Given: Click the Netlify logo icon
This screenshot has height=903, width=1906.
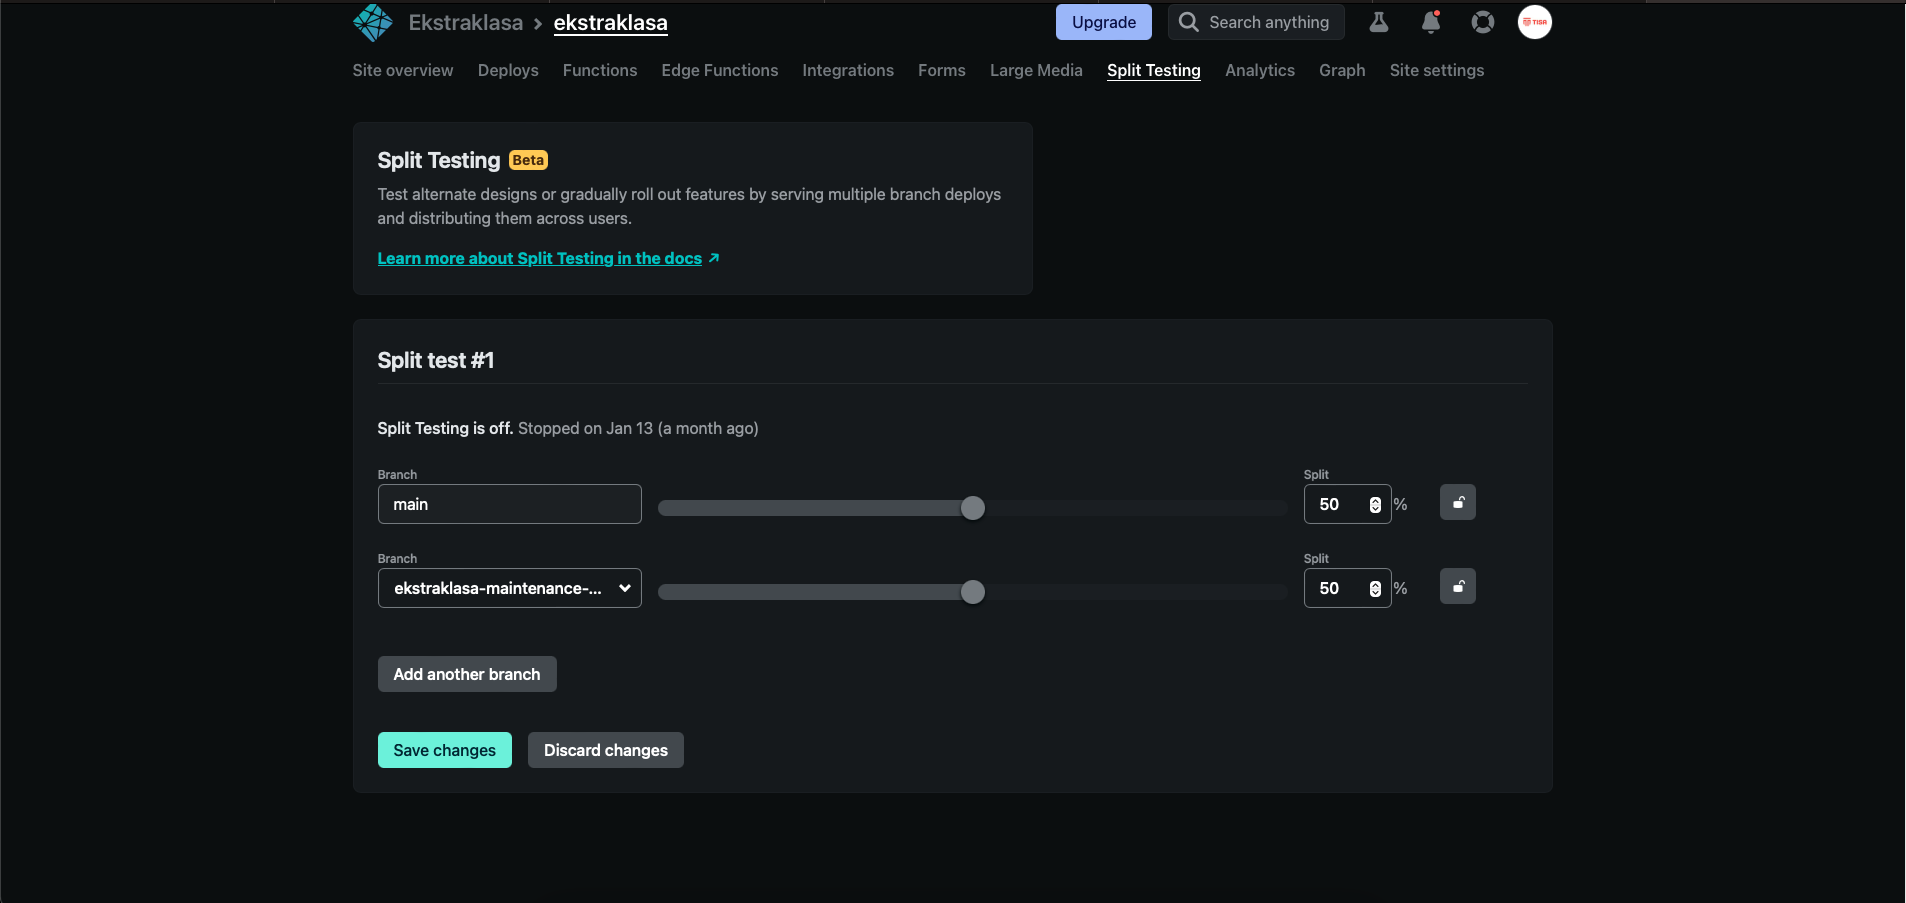Looking at the screenshot, I should (373, 22).
